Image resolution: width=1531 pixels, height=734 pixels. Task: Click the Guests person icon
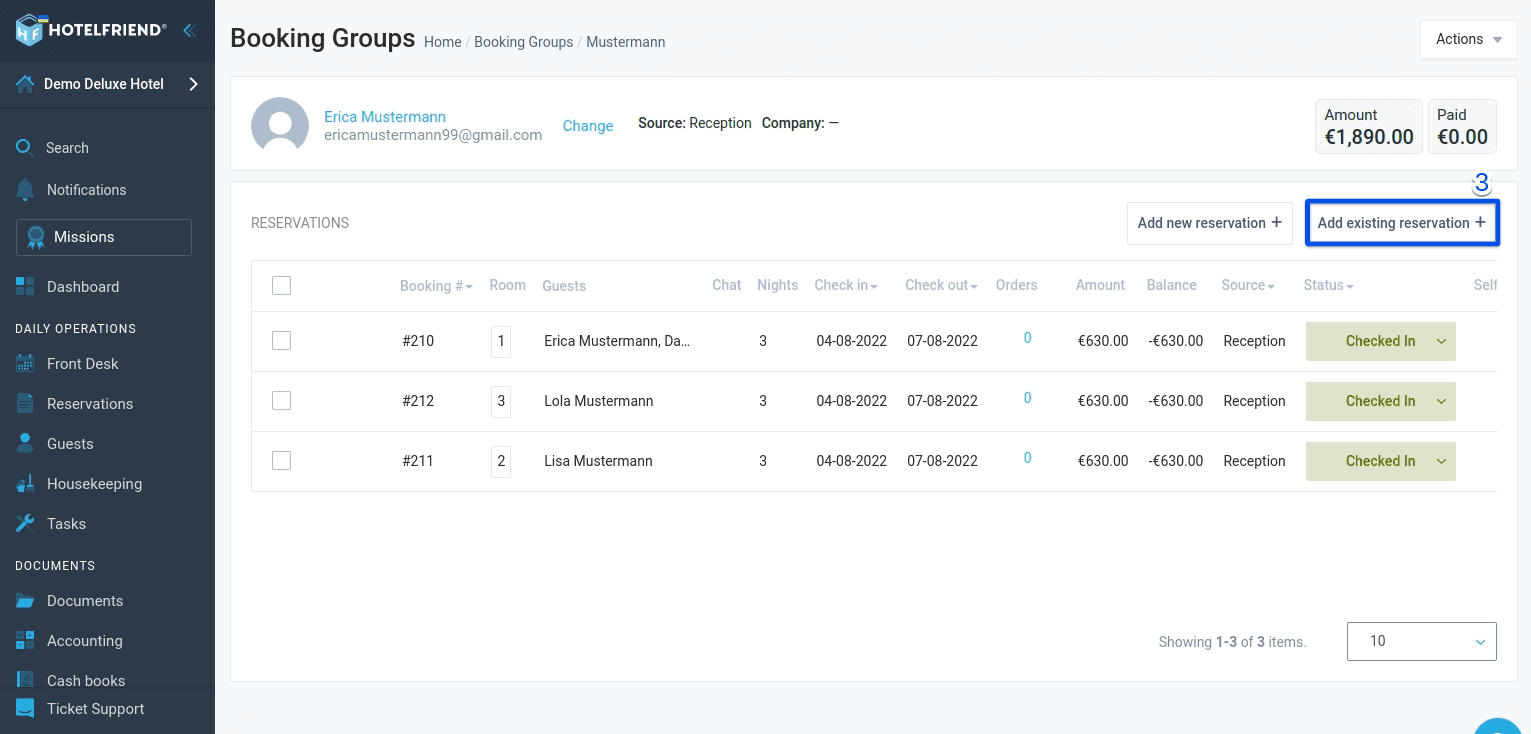pos(25,443)
